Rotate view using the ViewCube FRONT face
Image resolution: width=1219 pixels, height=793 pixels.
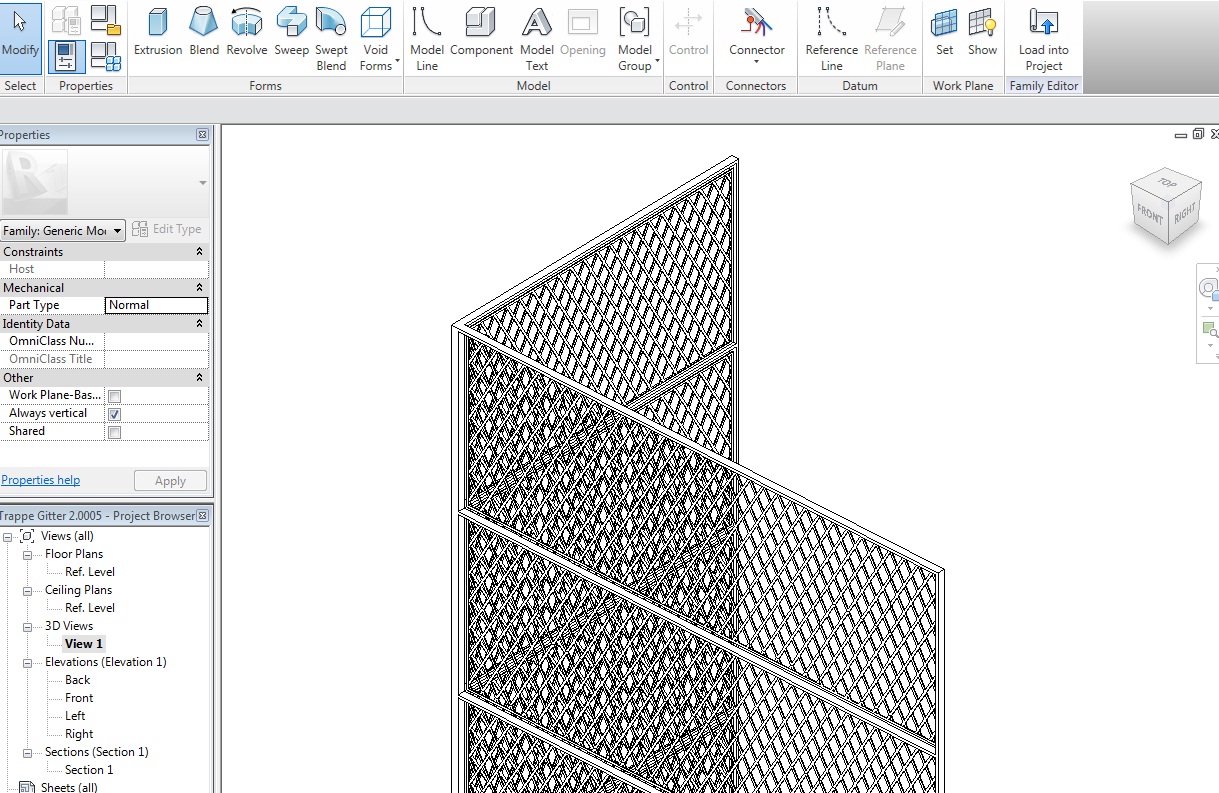(x=1151, y=213)
